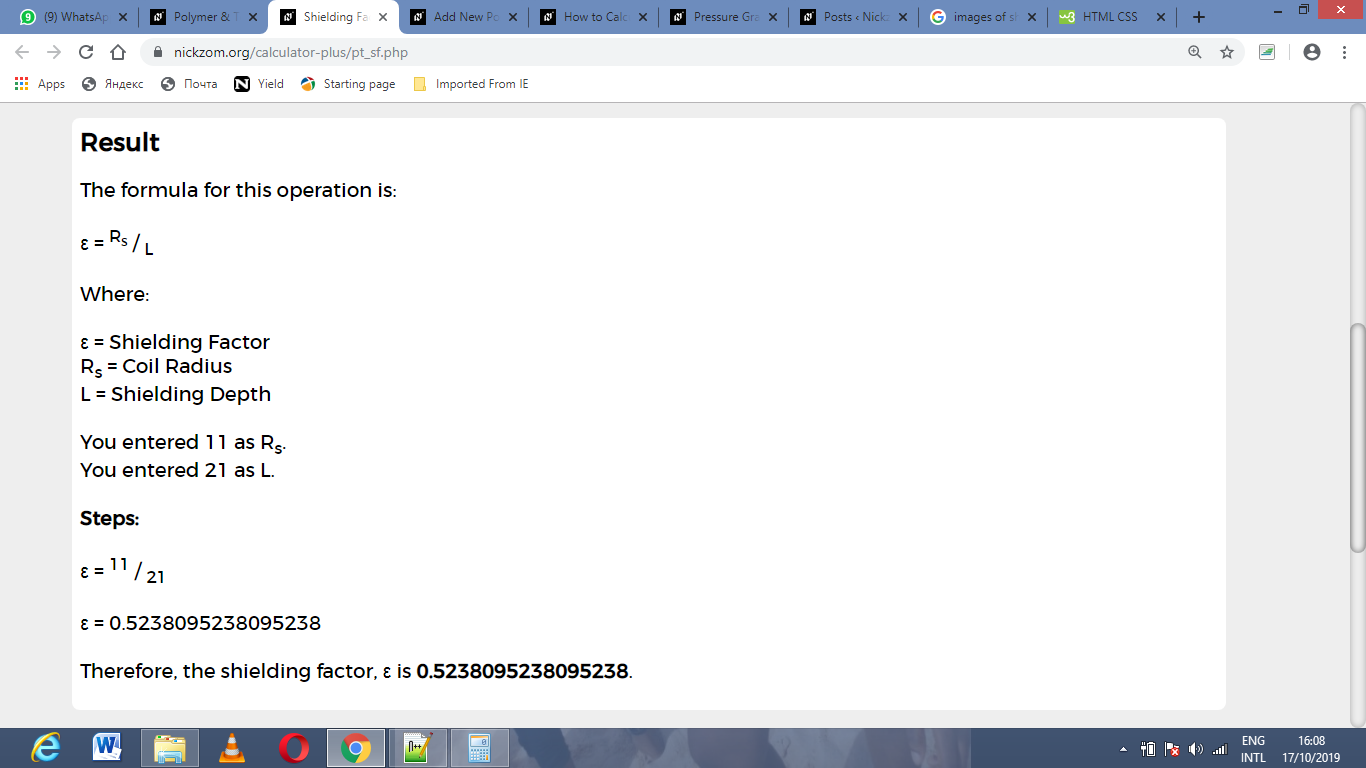Click the page vertical scrollbar thumb
Viewport: 1366px width, 768px height.
[1357, 438]
